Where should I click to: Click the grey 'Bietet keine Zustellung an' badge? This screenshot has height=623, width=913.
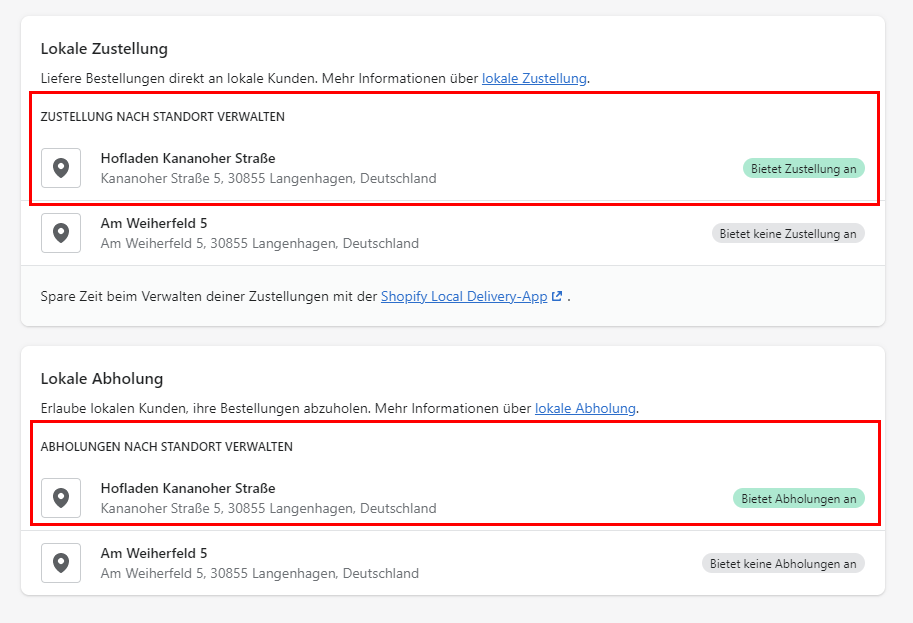coord(787,233)
